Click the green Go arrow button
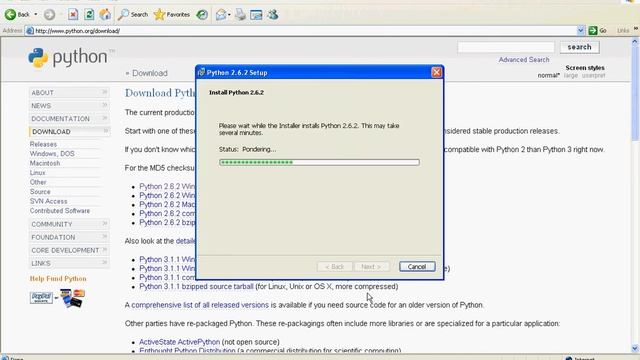640x360 pixels. click(x=593, y=30)
